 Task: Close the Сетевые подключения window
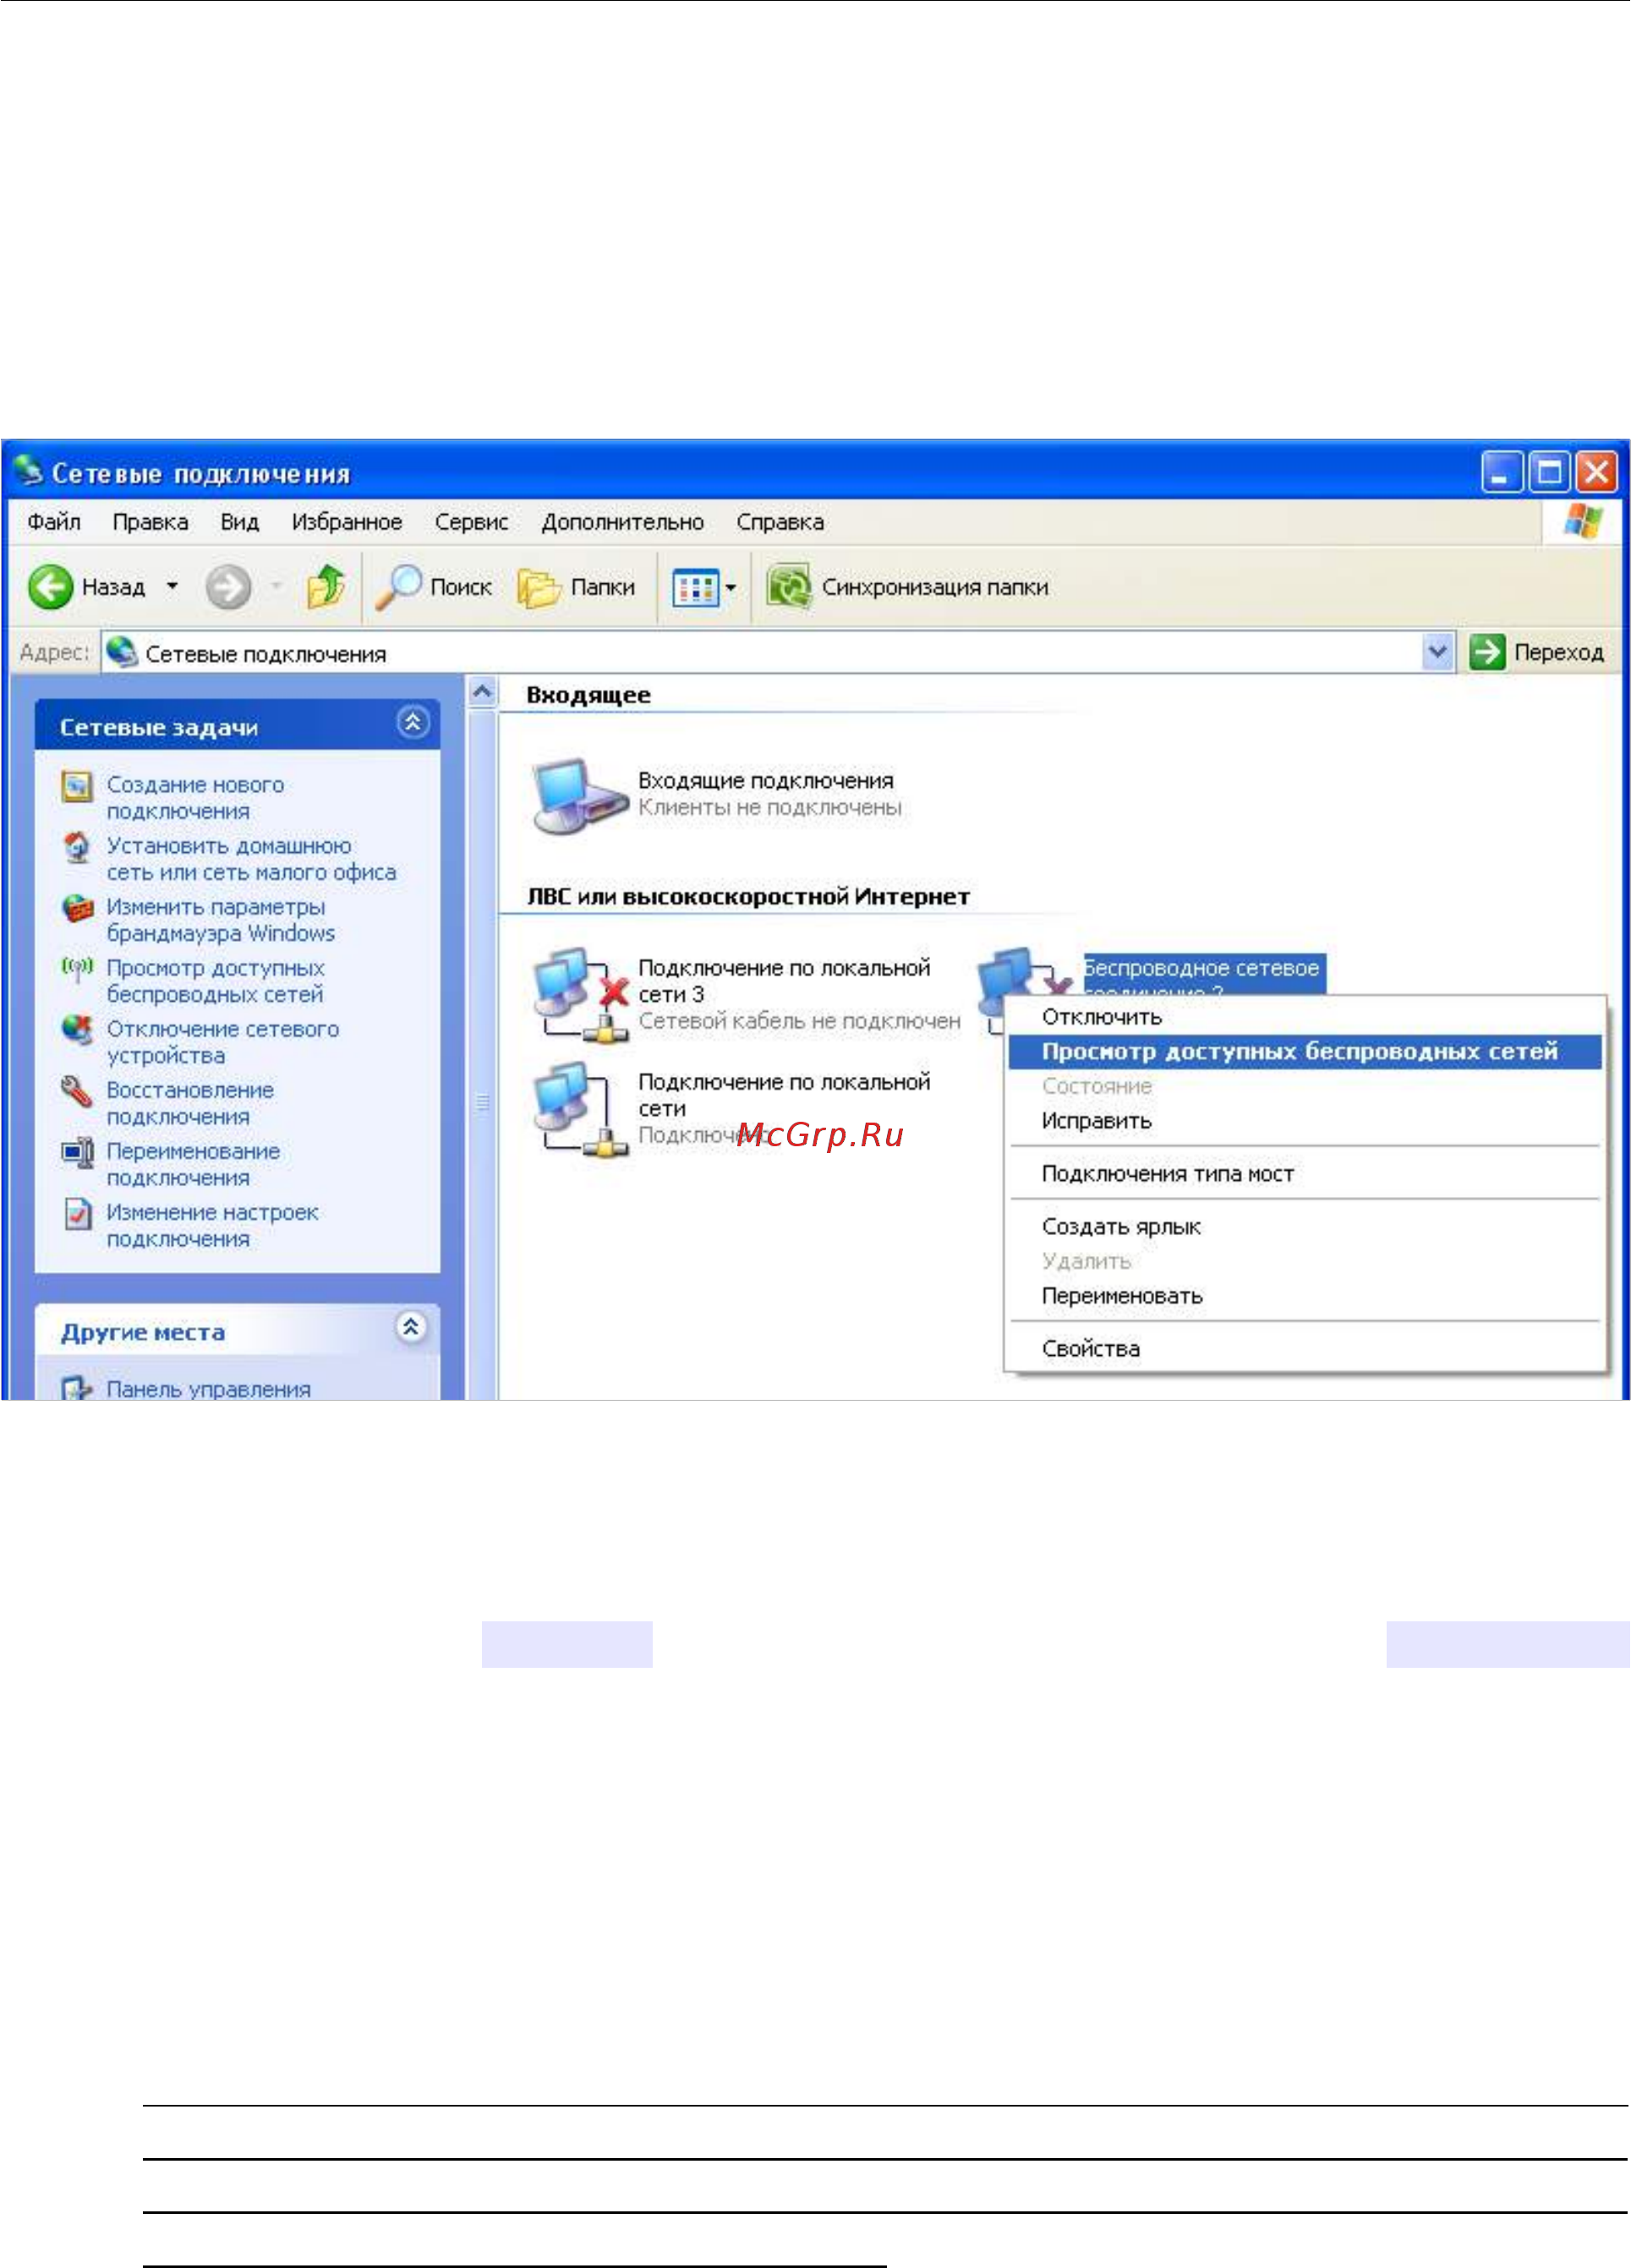click(x=1597, y=472)
